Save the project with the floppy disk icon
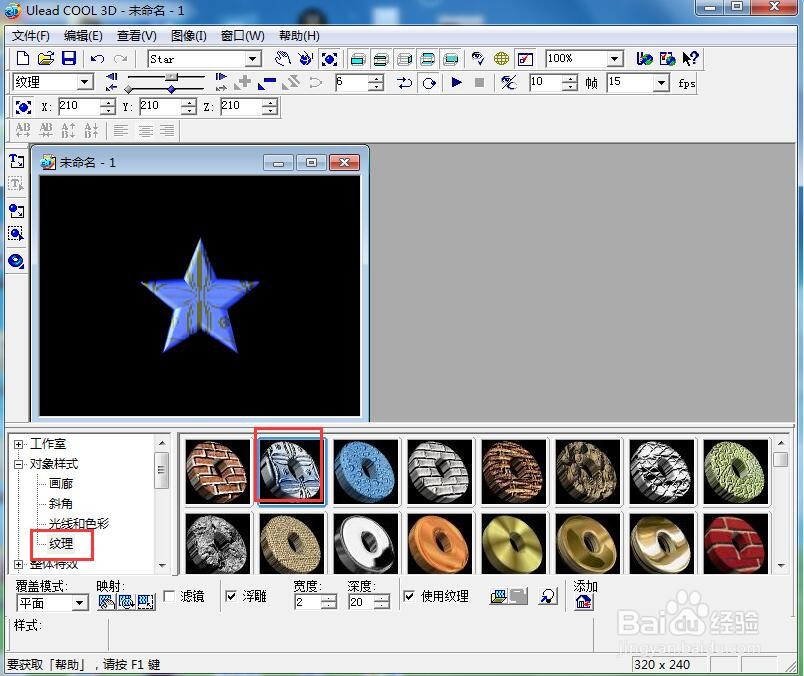Viewport: 804px width, 676px height. [x=68, y=58]
